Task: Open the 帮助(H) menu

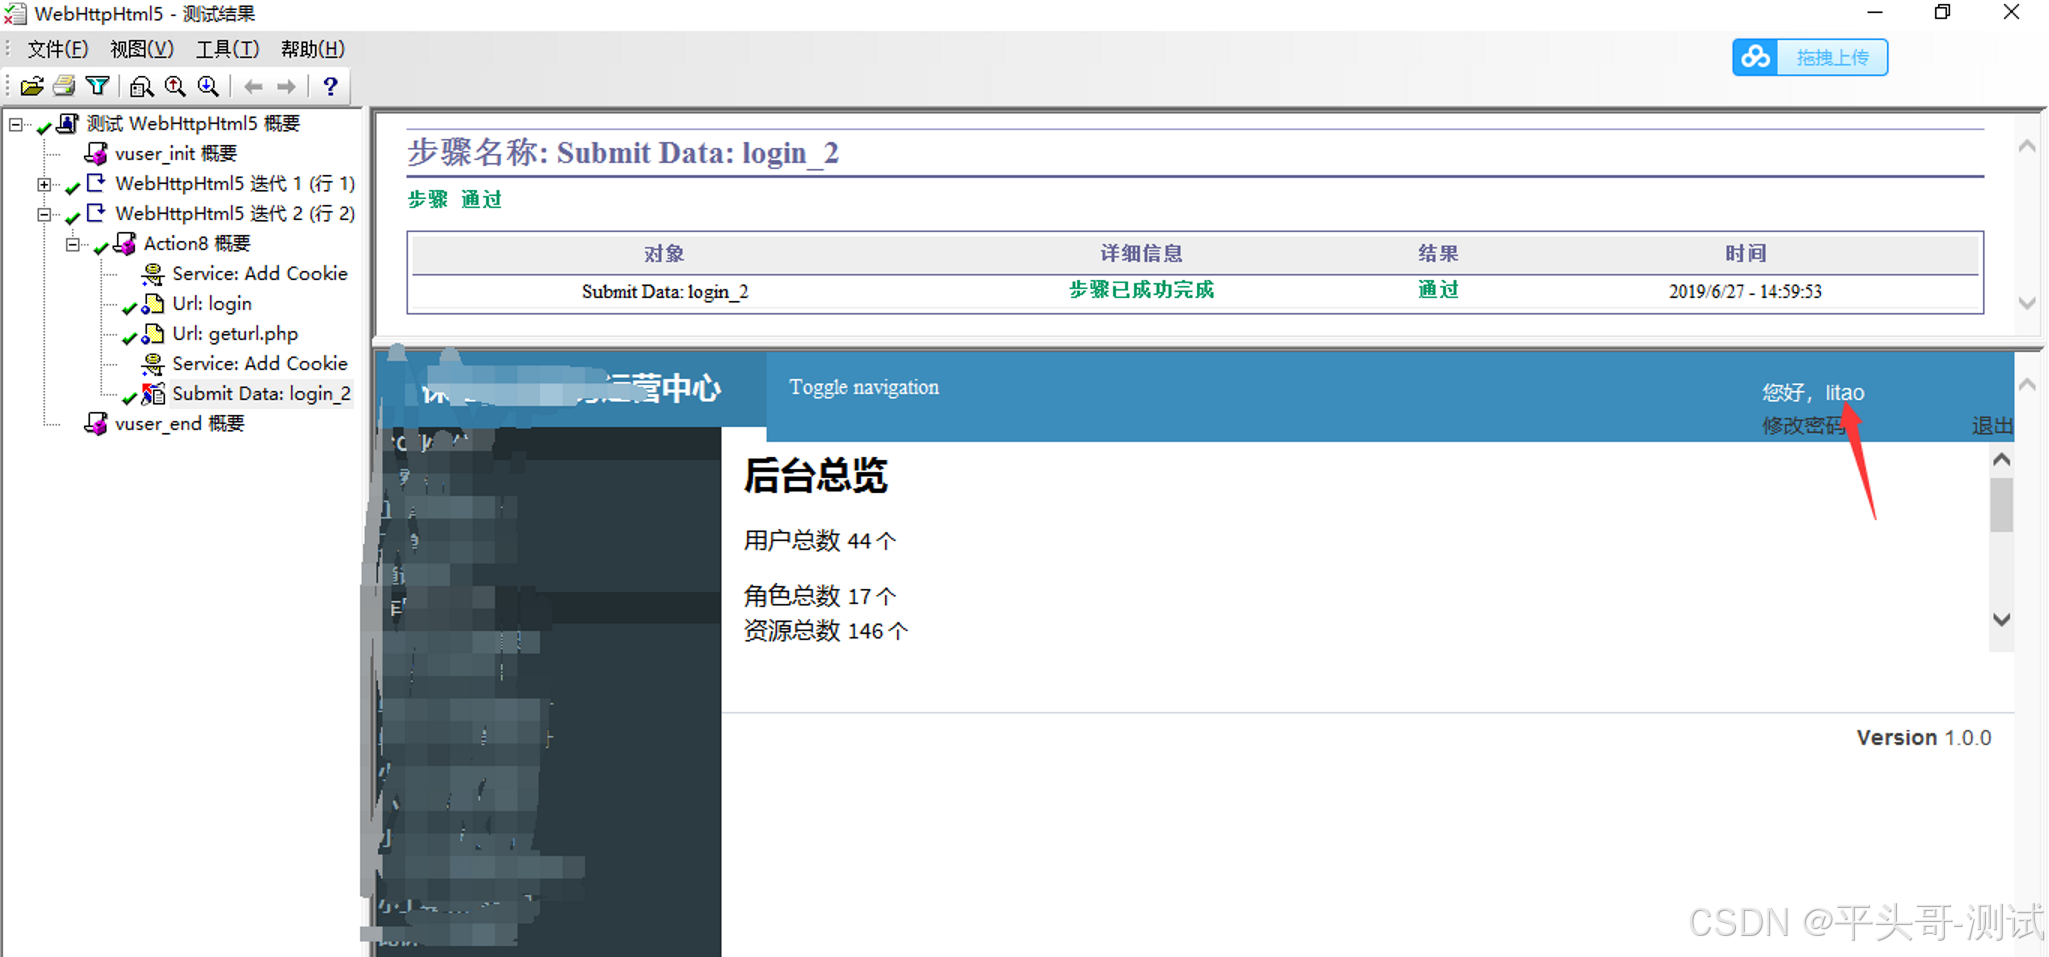Action: coord(312,49)
